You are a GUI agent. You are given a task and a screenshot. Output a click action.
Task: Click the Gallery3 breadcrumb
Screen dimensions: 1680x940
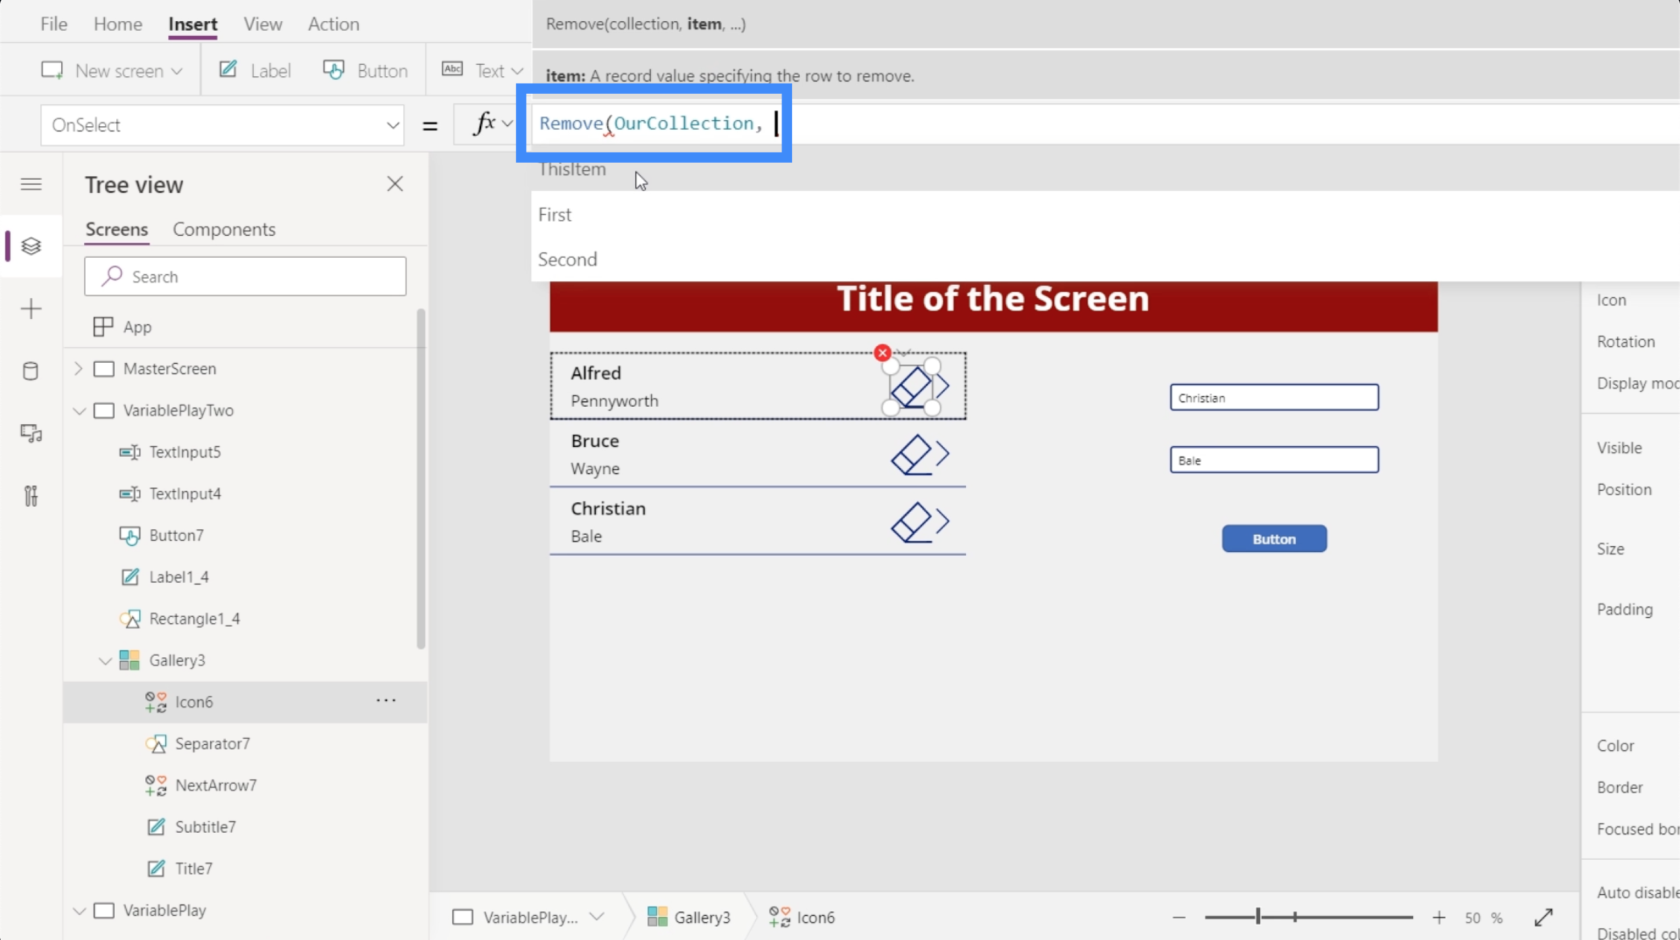pyautogui.click(x=689, y=917)
